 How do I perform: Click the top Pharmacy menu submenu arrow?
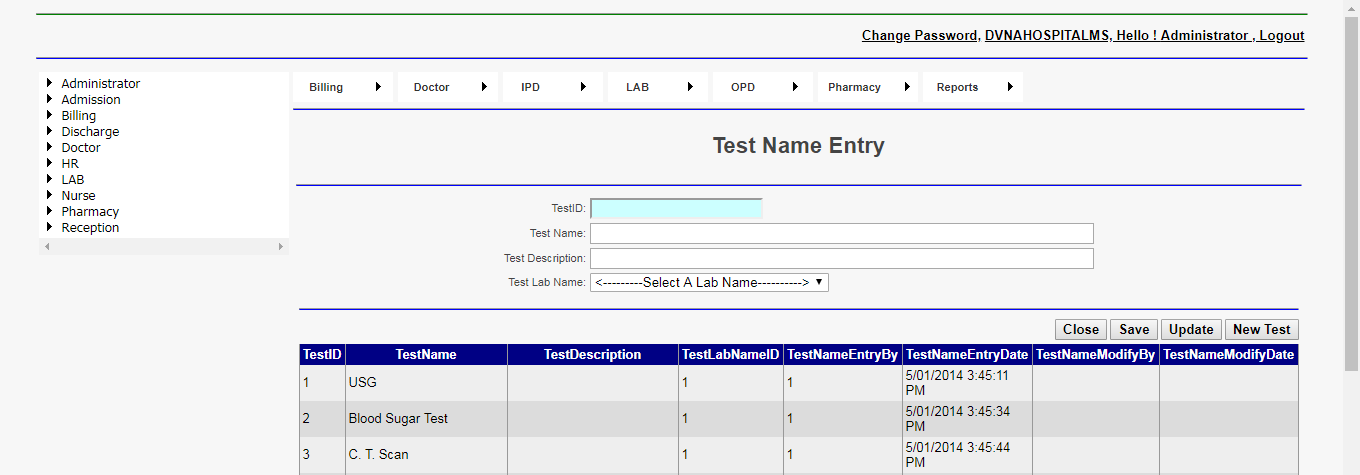point(906,87)
